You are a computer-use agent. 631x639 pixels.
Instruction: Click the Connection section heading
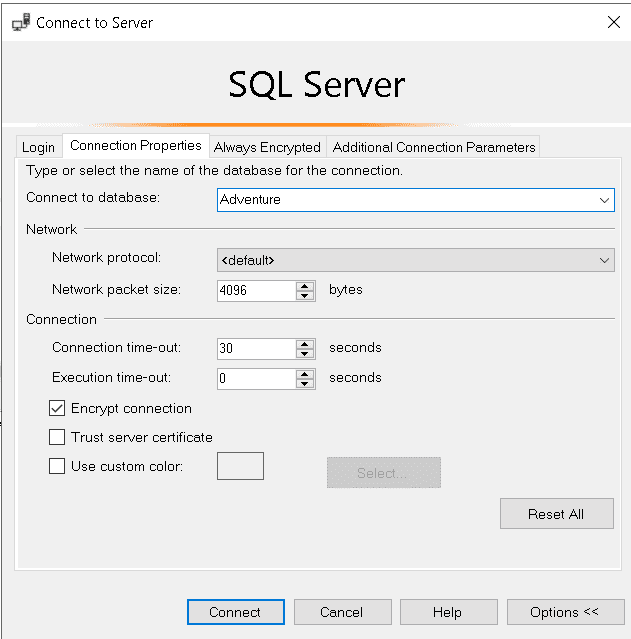click(61, 319)
